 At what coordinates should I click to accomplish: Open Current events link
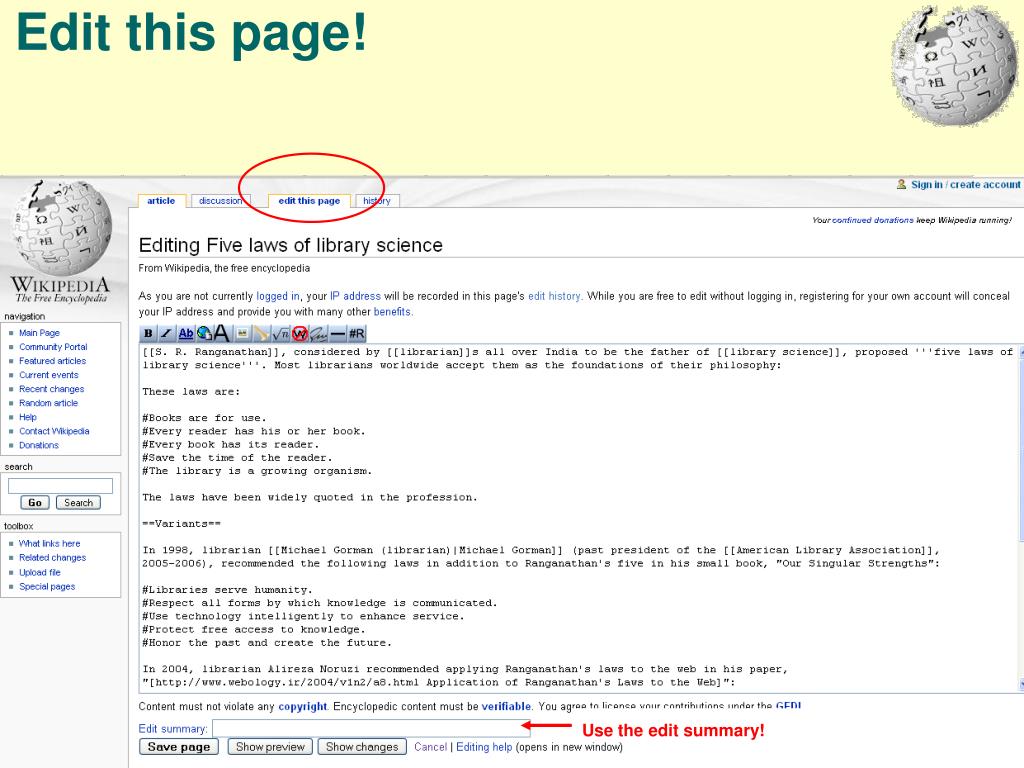48,375
